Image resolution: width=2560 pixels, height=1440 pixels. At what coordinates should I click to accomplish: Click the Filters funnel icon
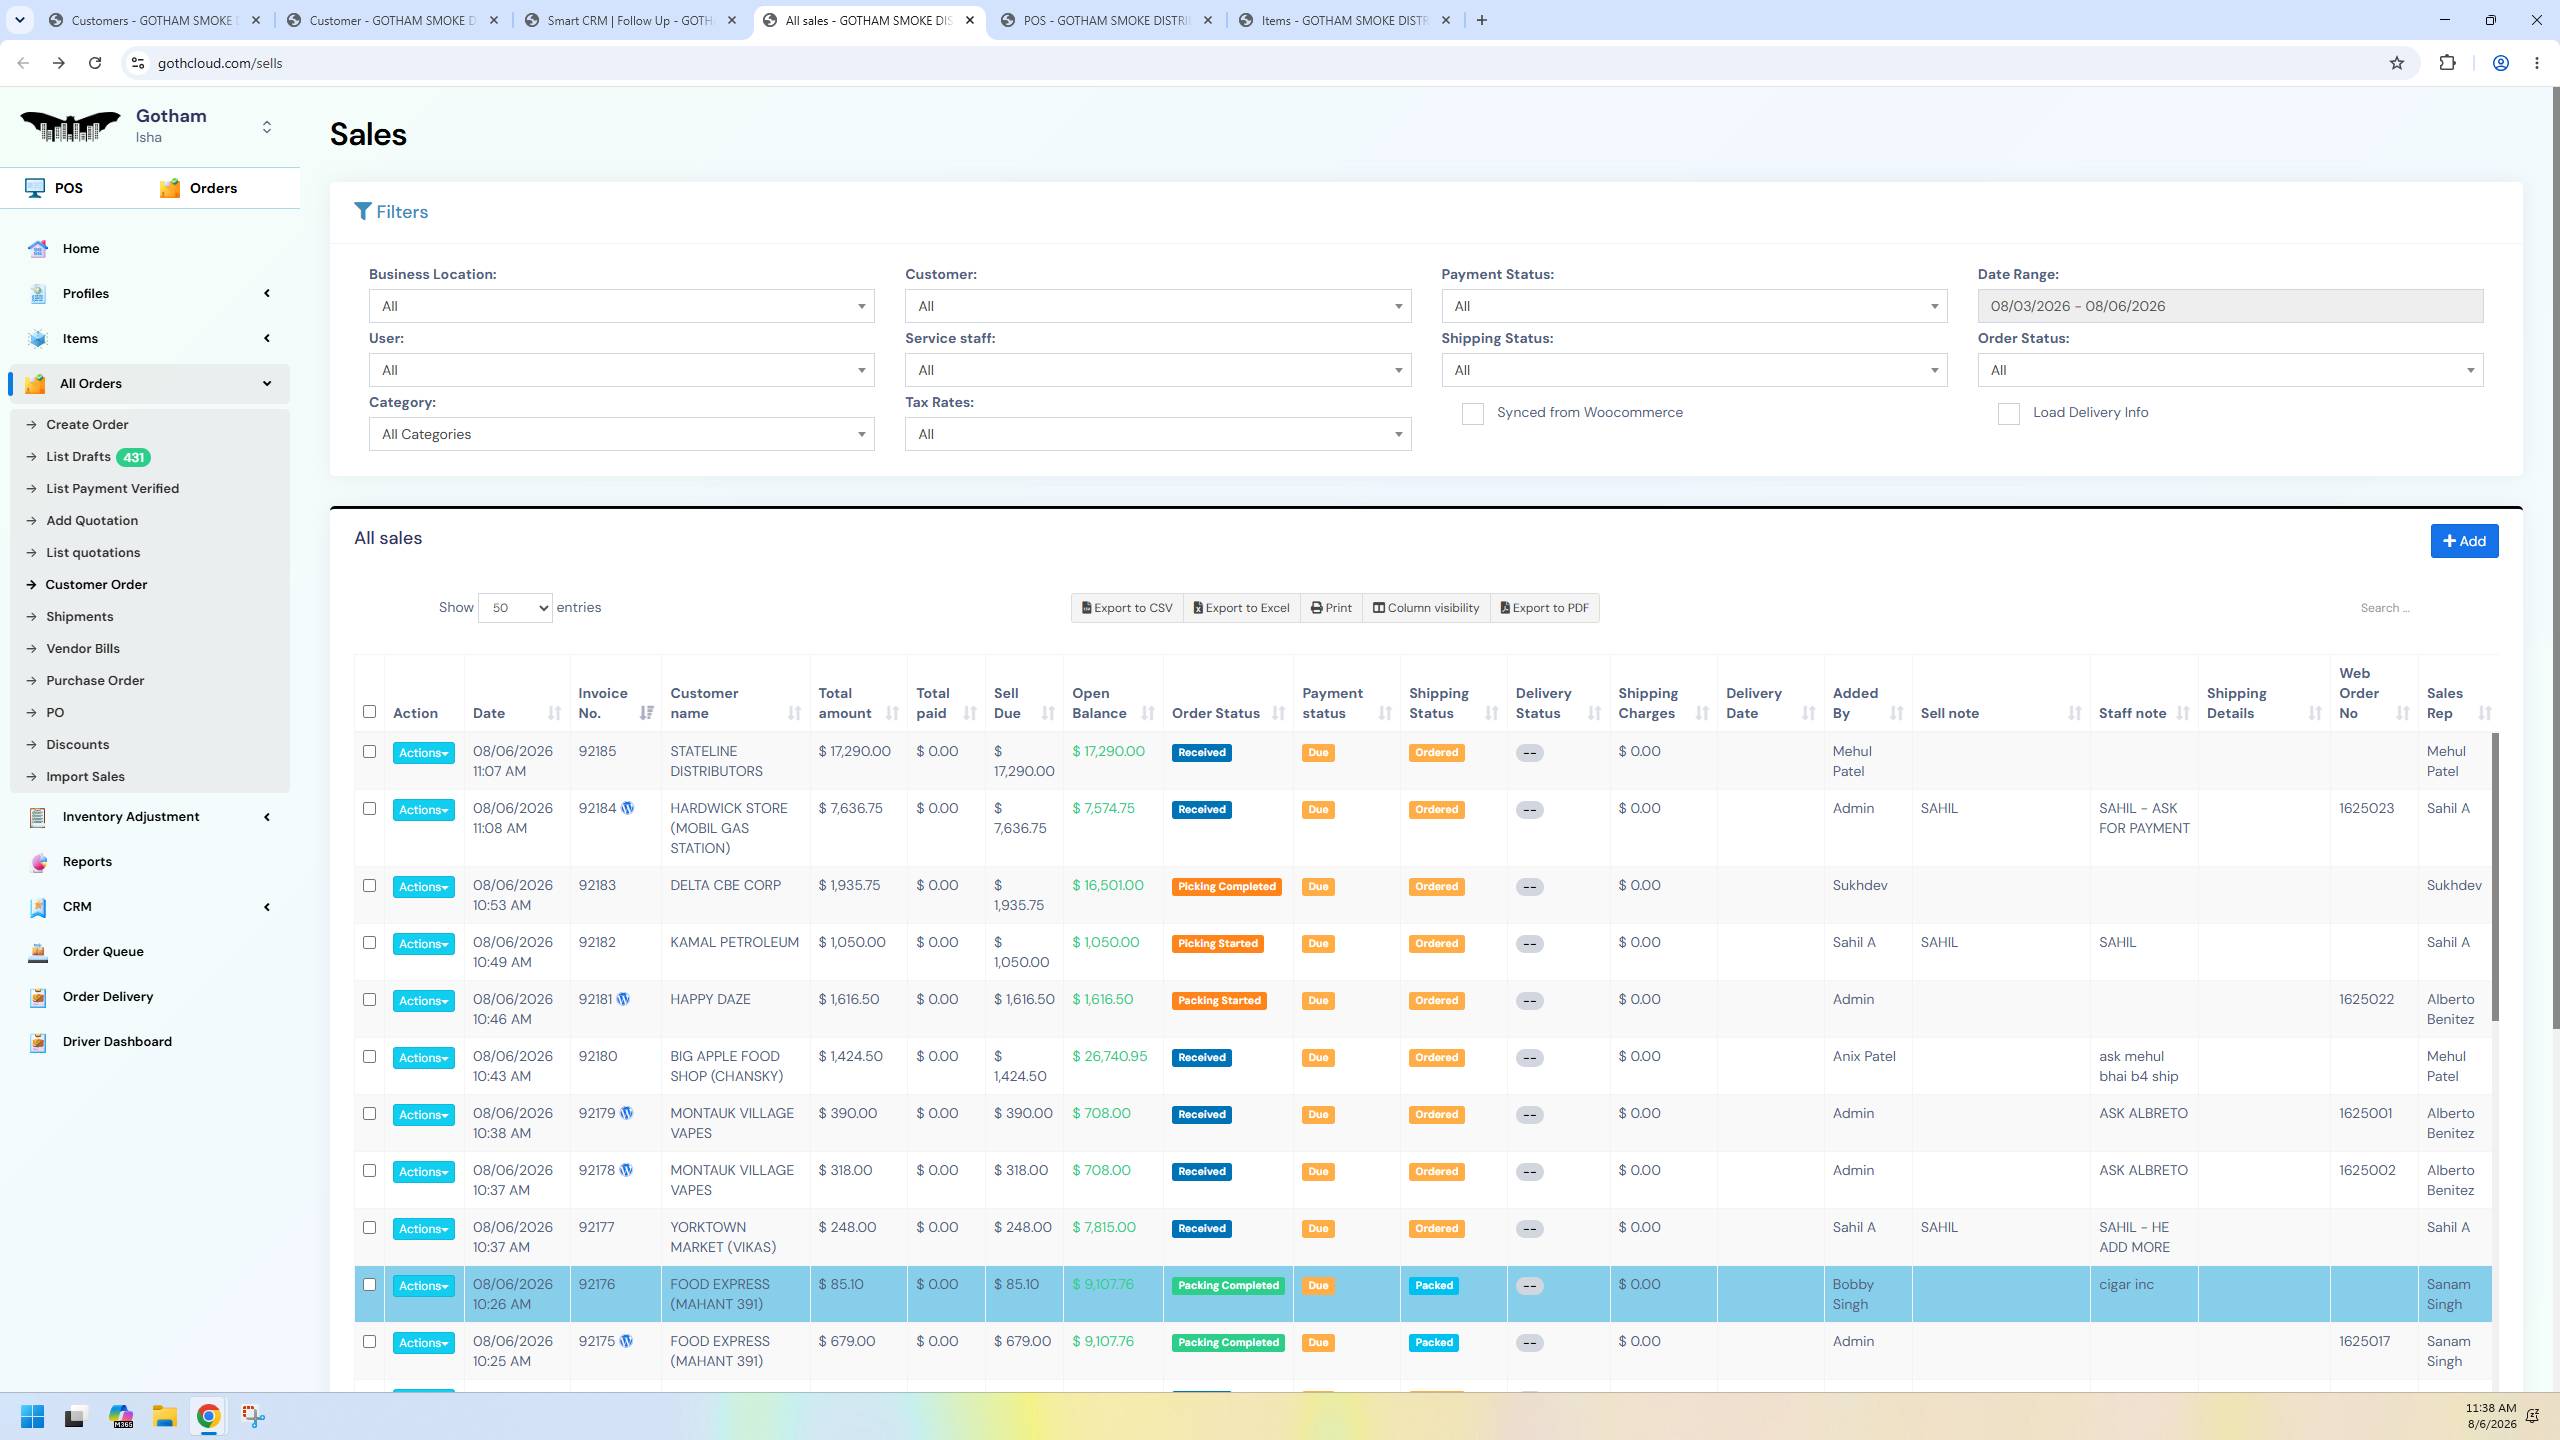[363, 212]
